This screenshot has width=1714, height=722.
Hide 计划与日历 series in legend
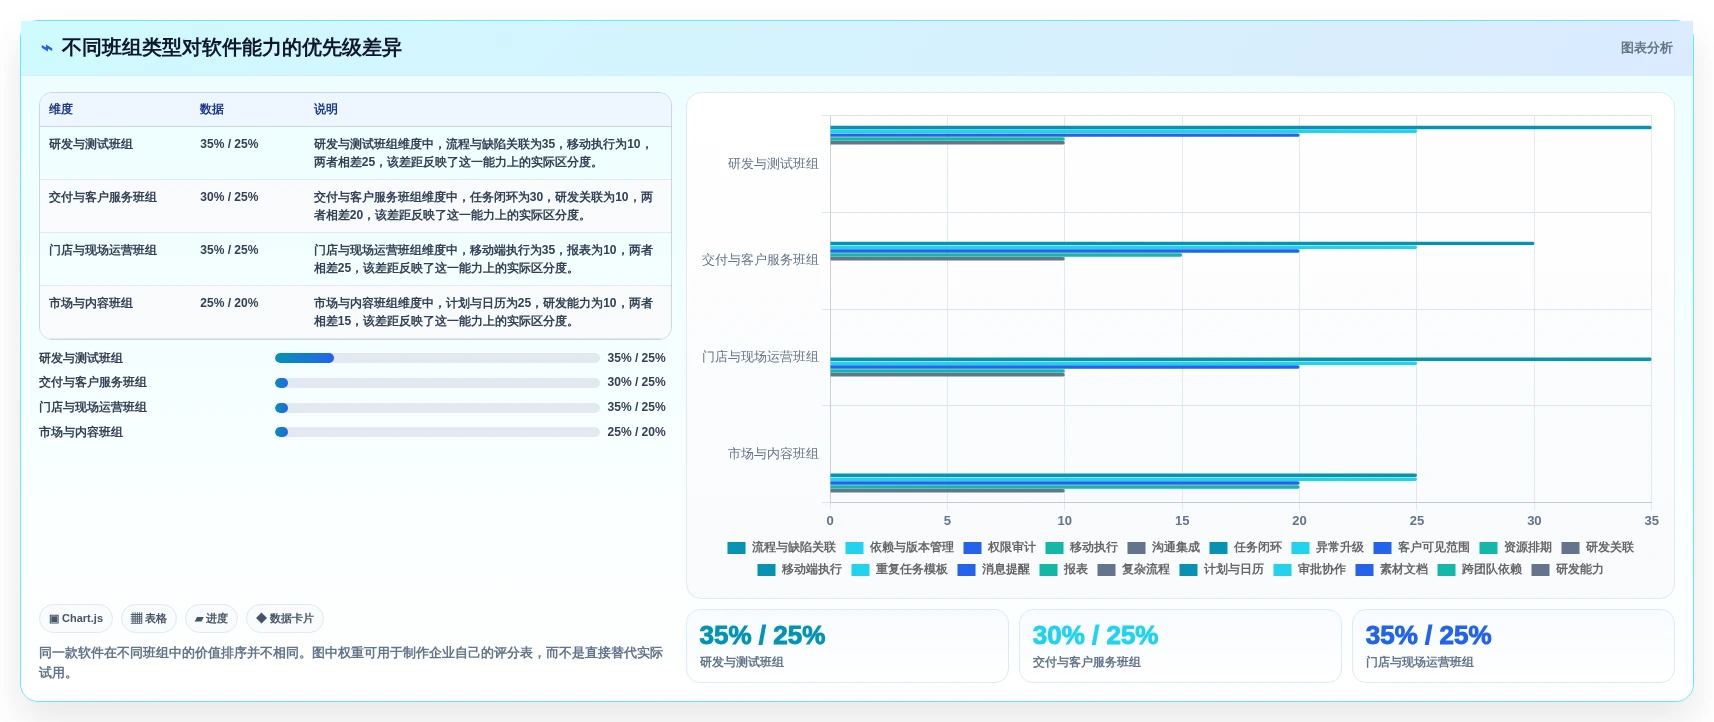pyautogui.click(x=1222, y=570)
